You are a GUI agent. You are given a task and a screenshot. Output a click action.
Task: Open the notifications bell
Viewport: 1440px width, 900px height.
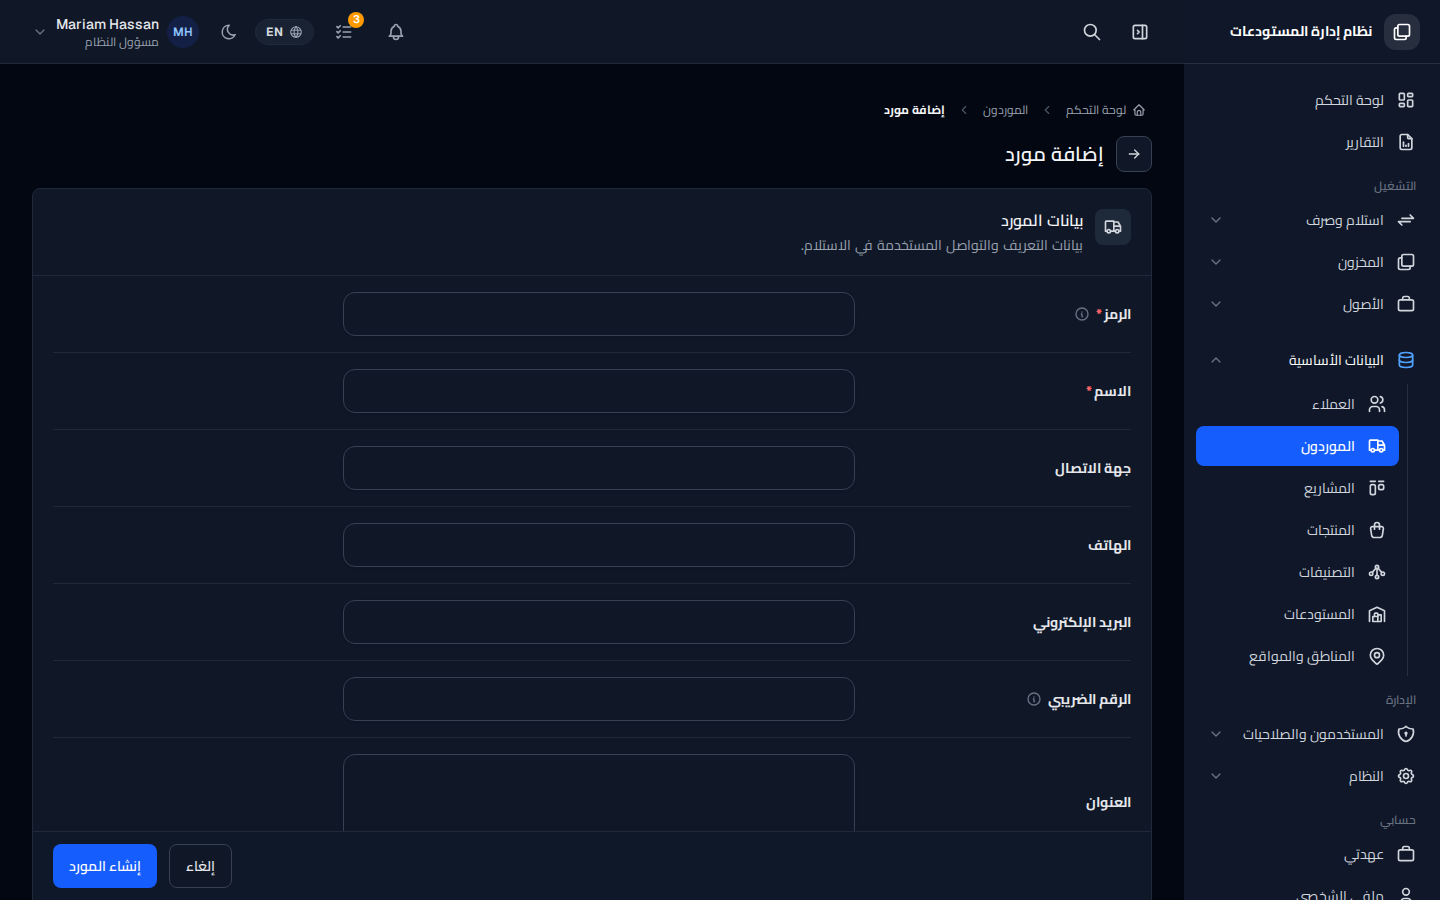coord(396,32)
